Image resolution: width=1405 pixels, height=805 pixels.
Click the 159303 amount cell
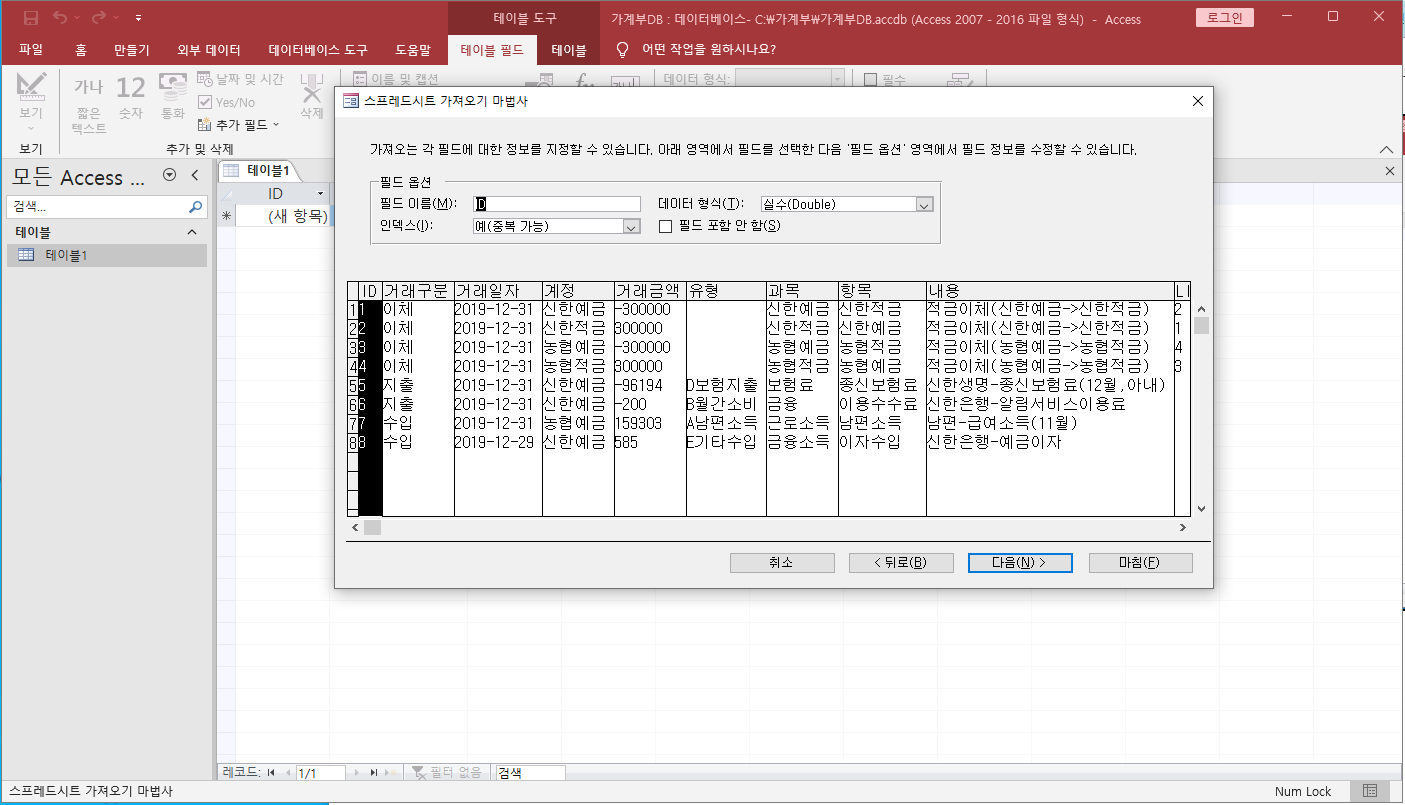coord(650,423)
